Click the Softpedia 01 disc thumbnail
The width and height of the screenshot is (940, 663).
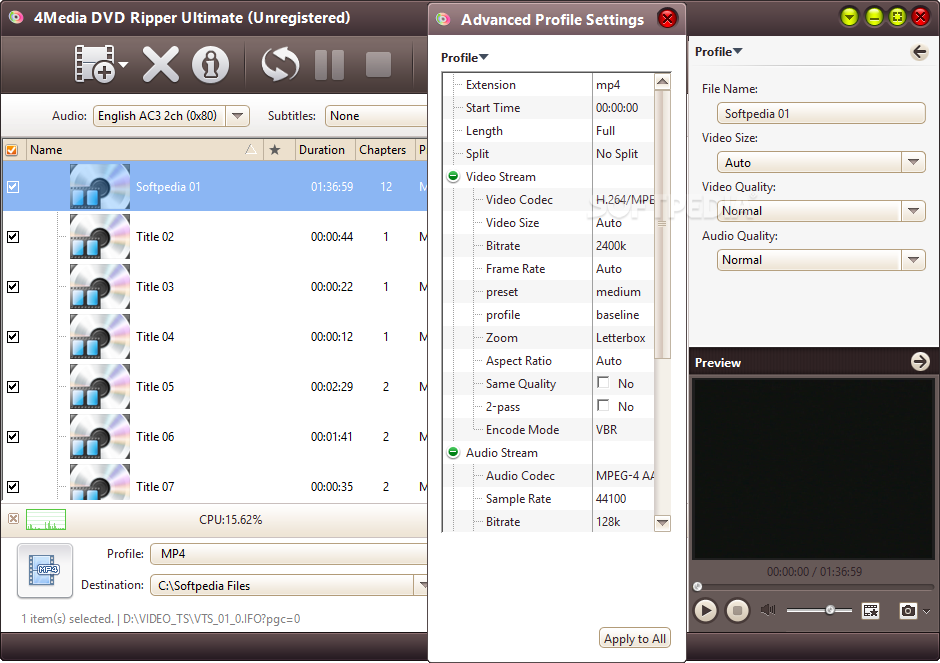(x=100, y=186)
